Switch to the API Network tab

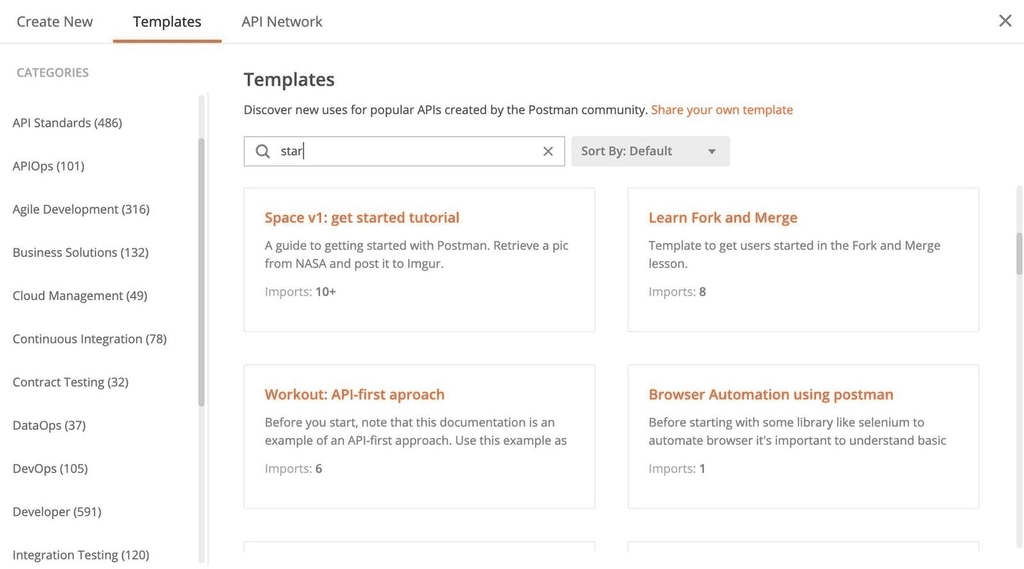[x=282, y=21]
